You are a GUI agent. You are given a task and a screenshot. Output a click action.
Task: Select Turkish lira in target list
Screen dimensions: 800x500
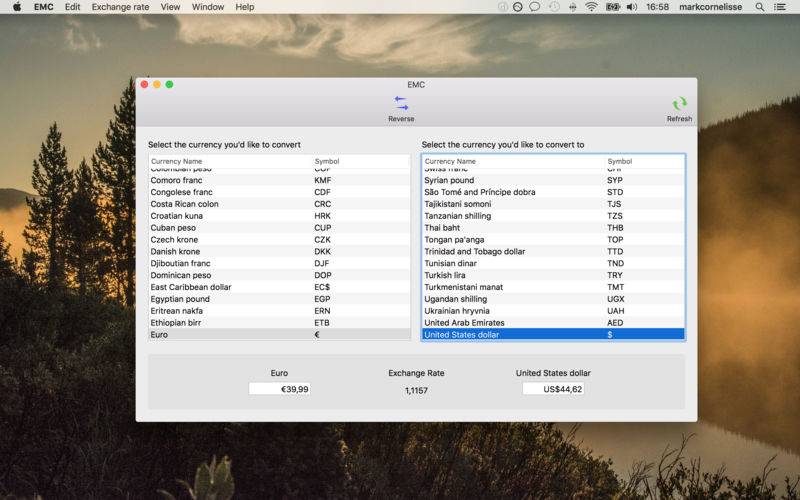pyautogui.click(x=553, y=275)
